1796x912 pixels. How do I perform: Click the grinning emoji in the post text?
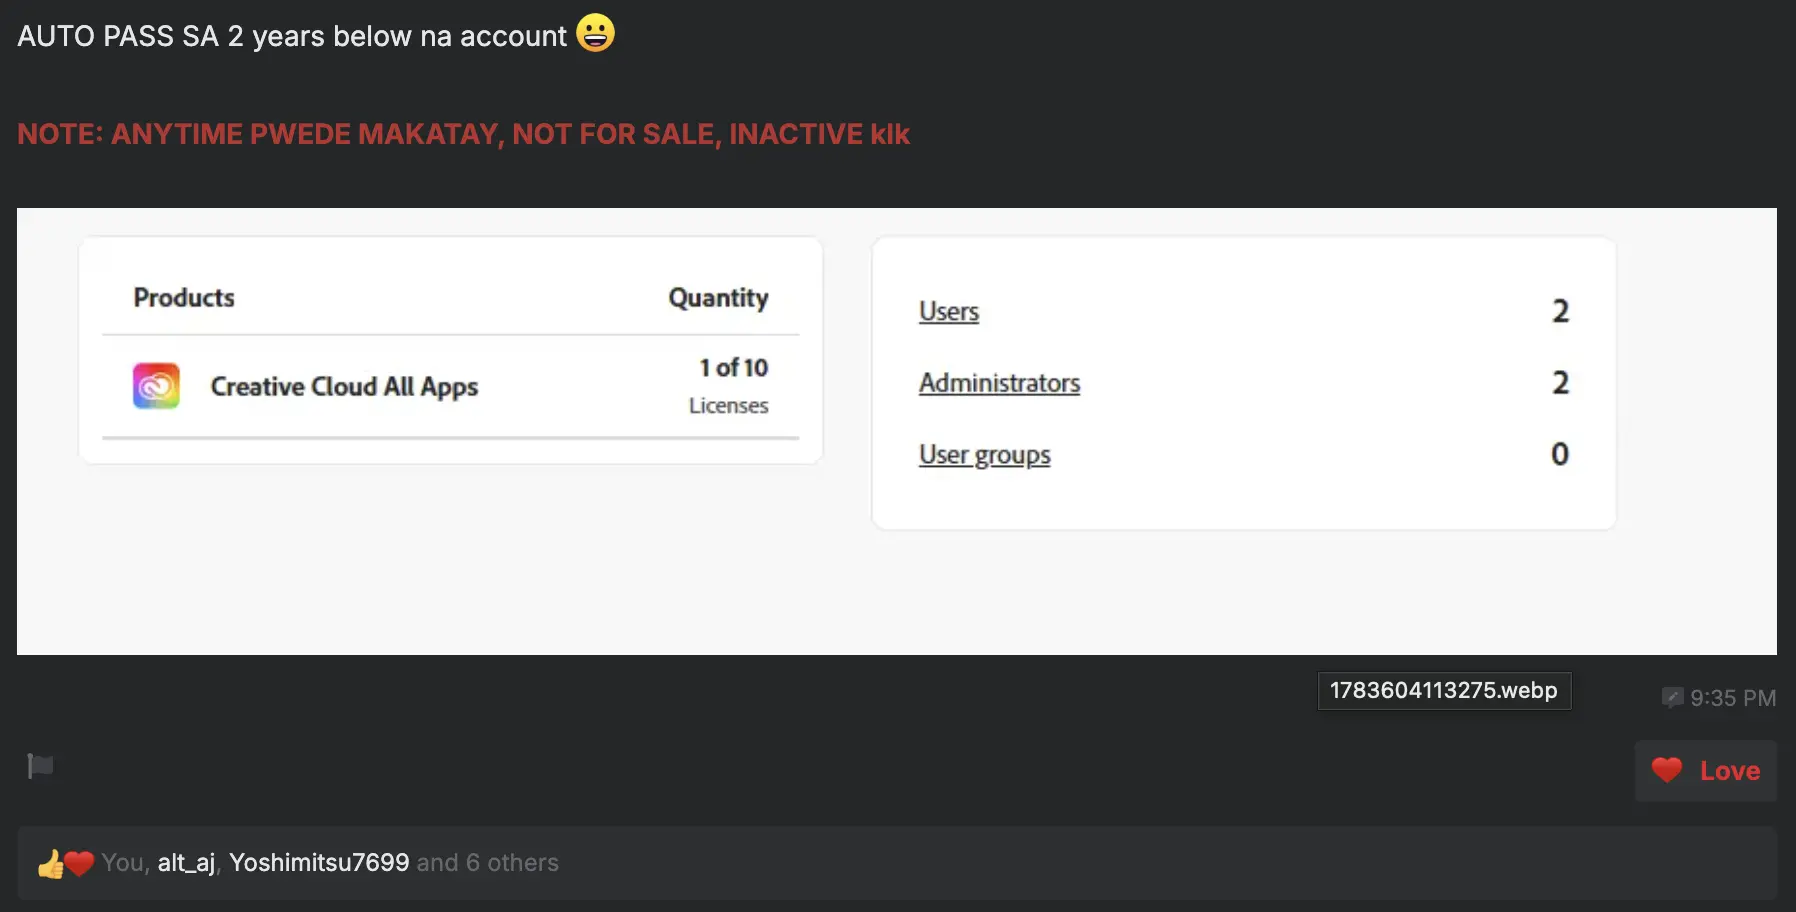click(595, 33)
